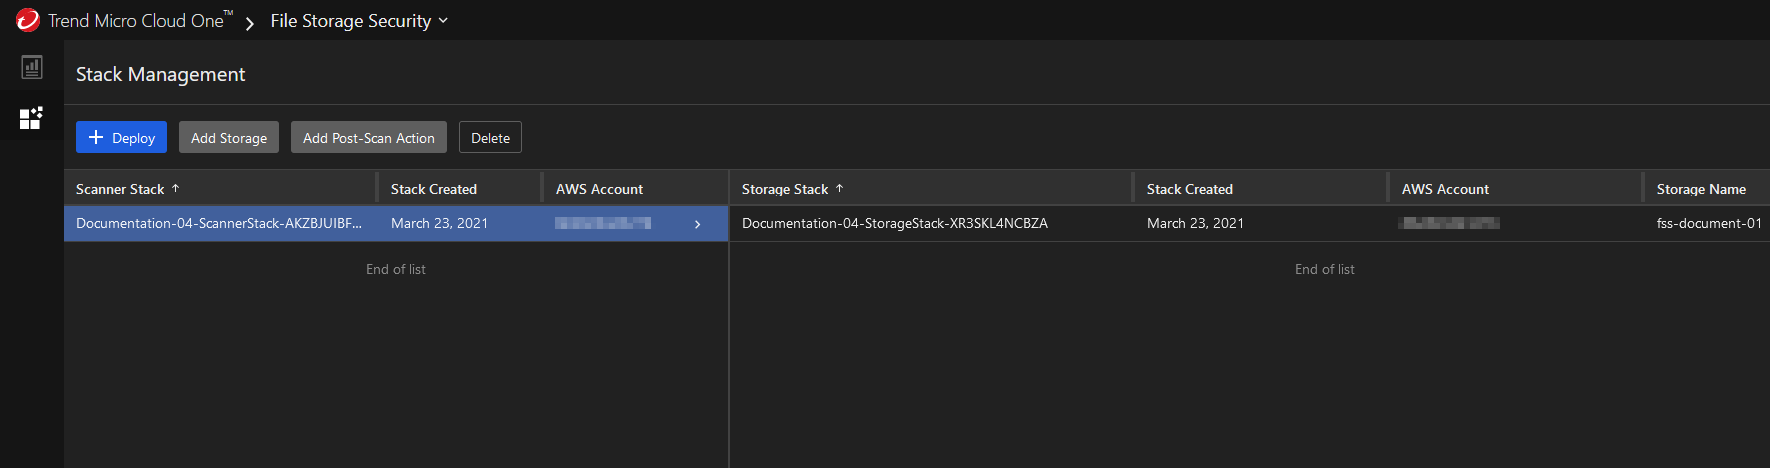Sort by storage Stack Created column
This screenshot has width=1770, height=468.
tap(1189, 189)
